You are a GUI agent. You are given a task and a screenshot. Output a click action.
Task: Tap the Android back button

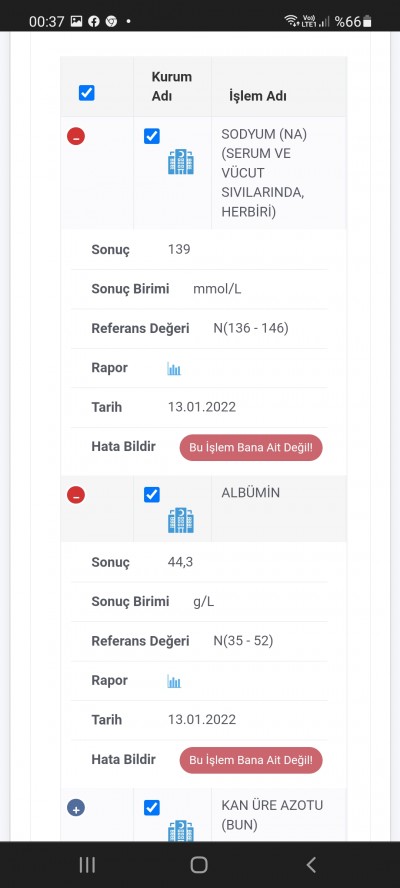click(x=311, y=864)
